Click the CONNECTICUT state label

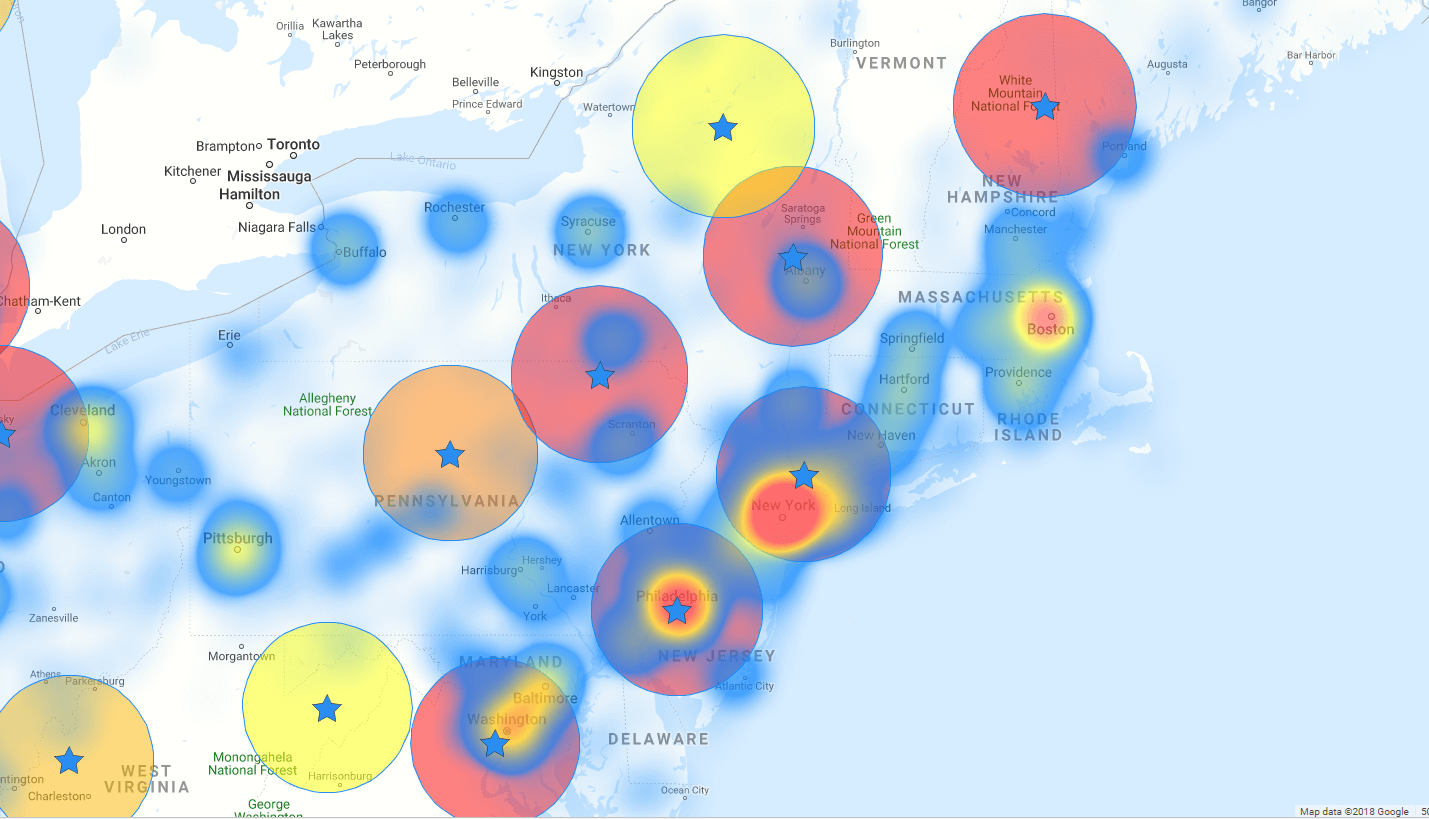coord(908,409)
